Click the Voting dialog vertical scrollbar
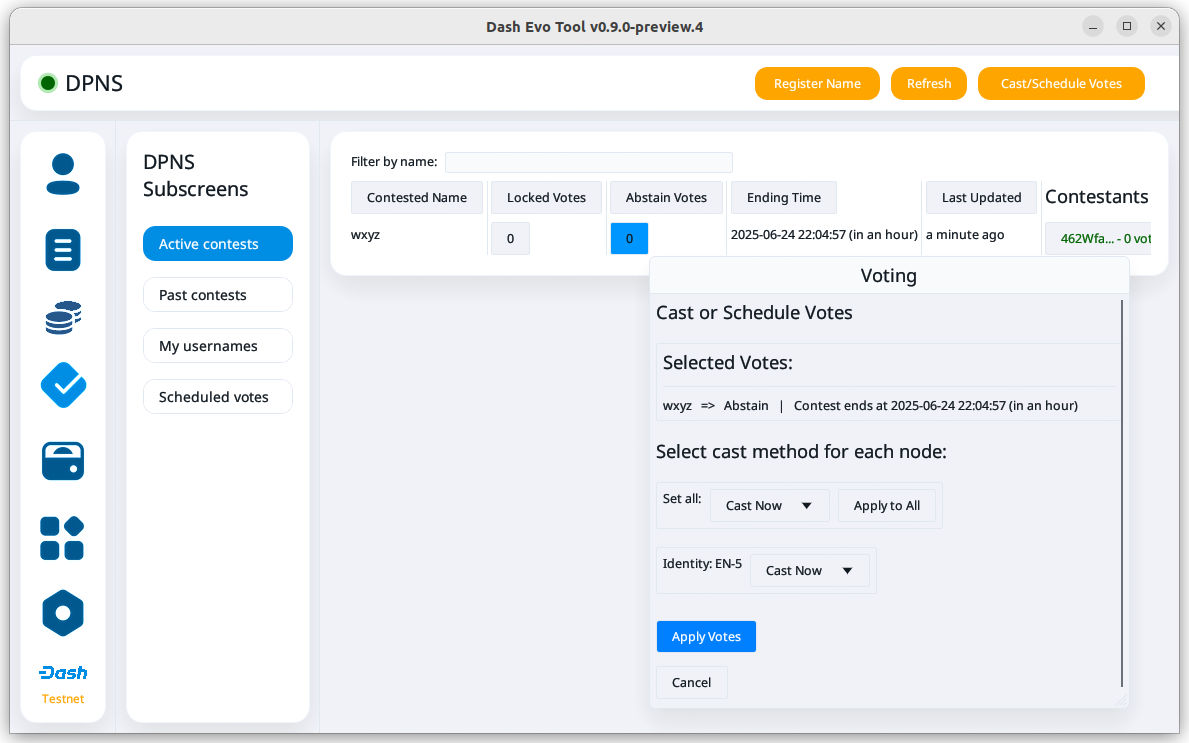1189x743 pixels. [x=1122, y=490]
